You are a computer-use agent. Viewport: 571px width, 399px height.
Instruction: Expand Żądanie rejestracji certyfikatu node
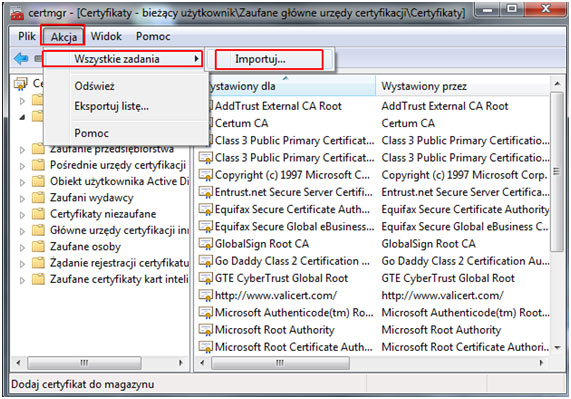[x=22, y=264]
